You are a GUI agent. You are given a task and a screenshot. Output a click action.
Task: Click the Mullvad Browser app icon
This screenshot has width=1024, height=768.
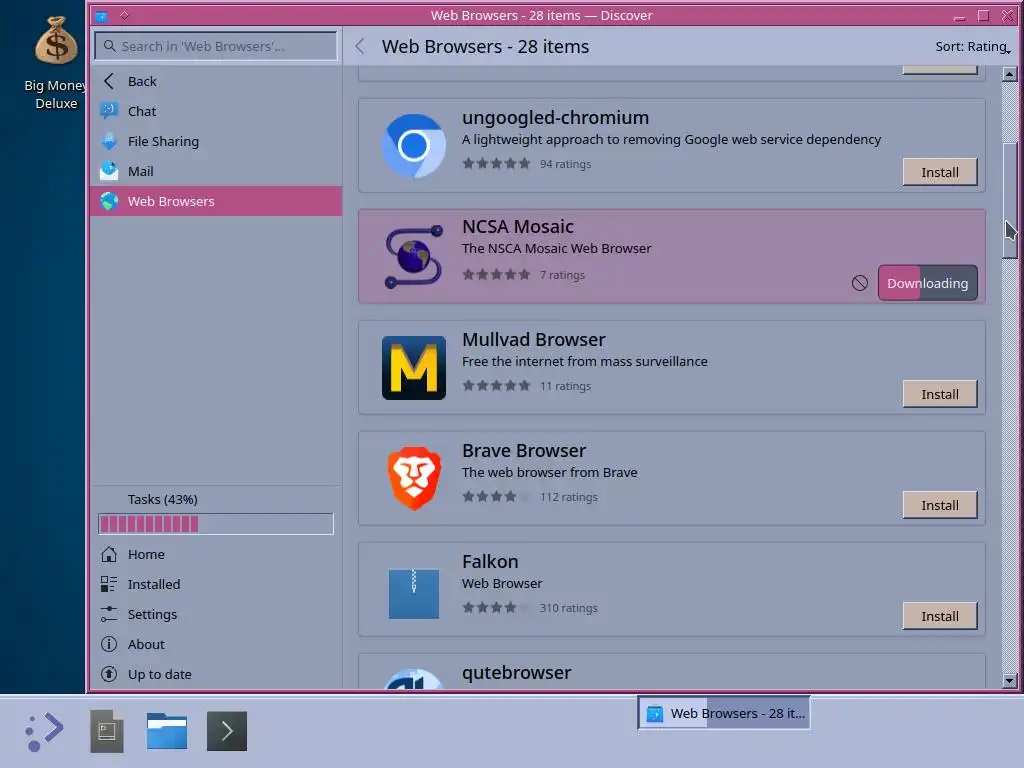[x=413, y=368]
